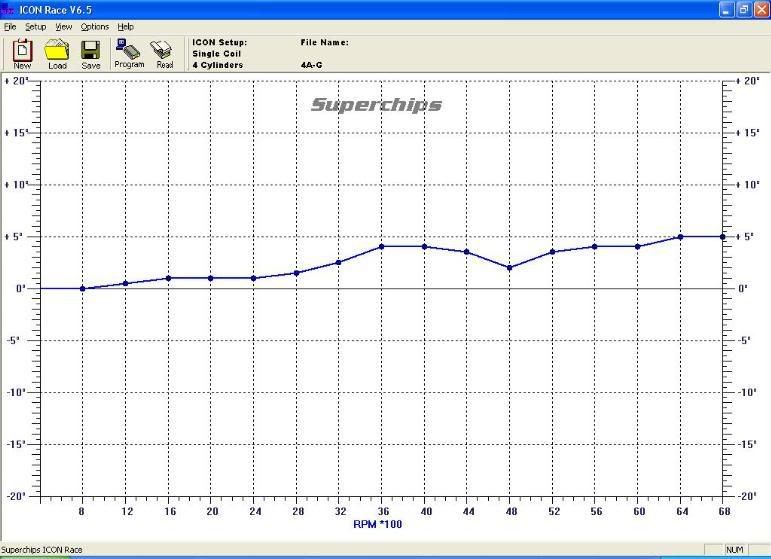The height and width of the screenshot is (559, 771).
Task: Select the dip point at 4800 RPM
Action: (509, 268)
